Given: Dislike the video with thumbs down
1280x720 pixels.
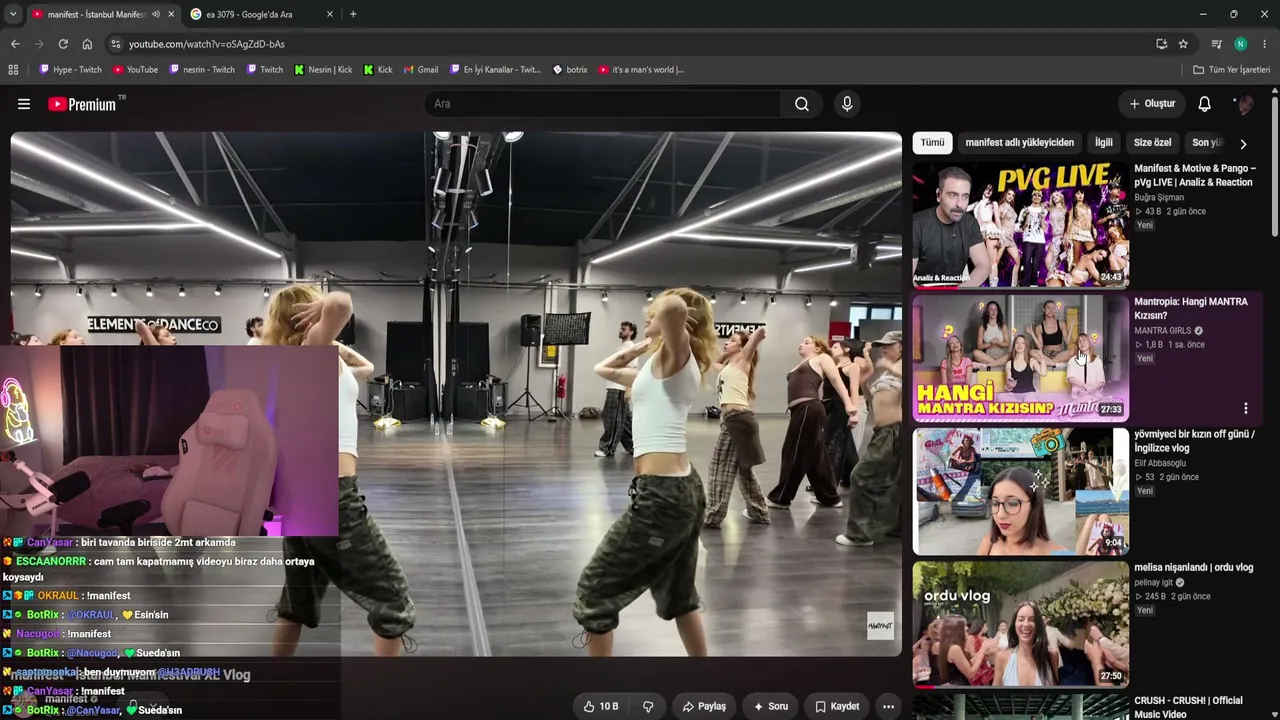Looking at the screenshot, I should pyautogui.click(x=648, y=706).
